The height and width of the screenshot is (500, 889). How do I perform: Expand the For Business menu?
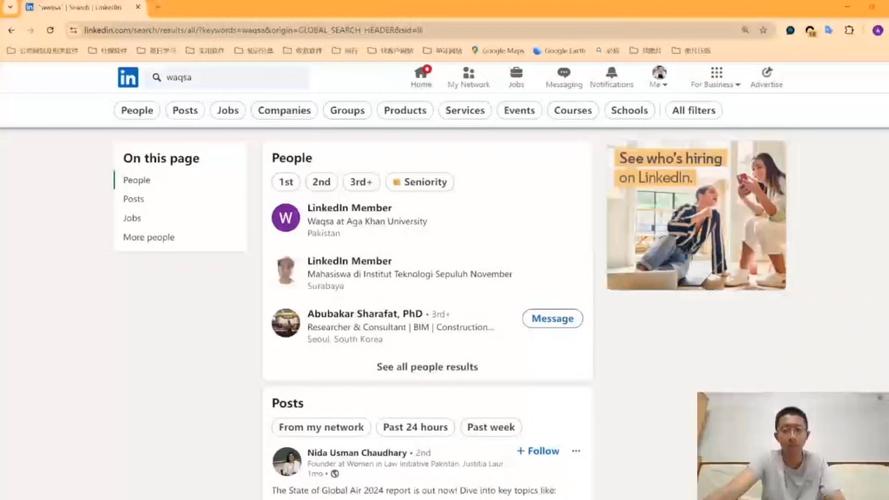[716, 77]
